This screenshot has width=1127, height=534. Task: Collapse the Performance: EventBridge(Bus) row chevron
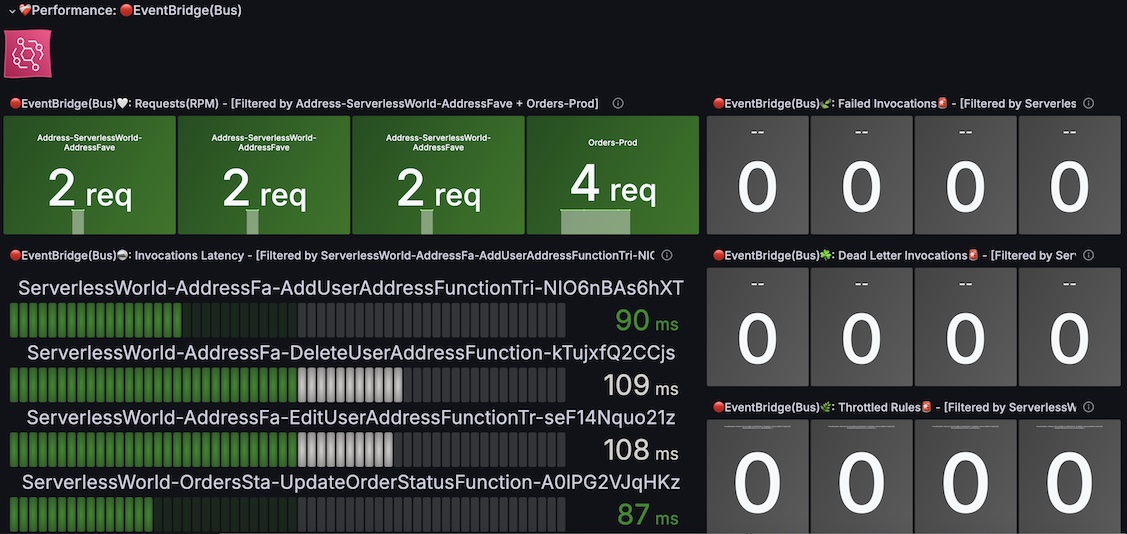pyautogui.click(x=12, y=11)
